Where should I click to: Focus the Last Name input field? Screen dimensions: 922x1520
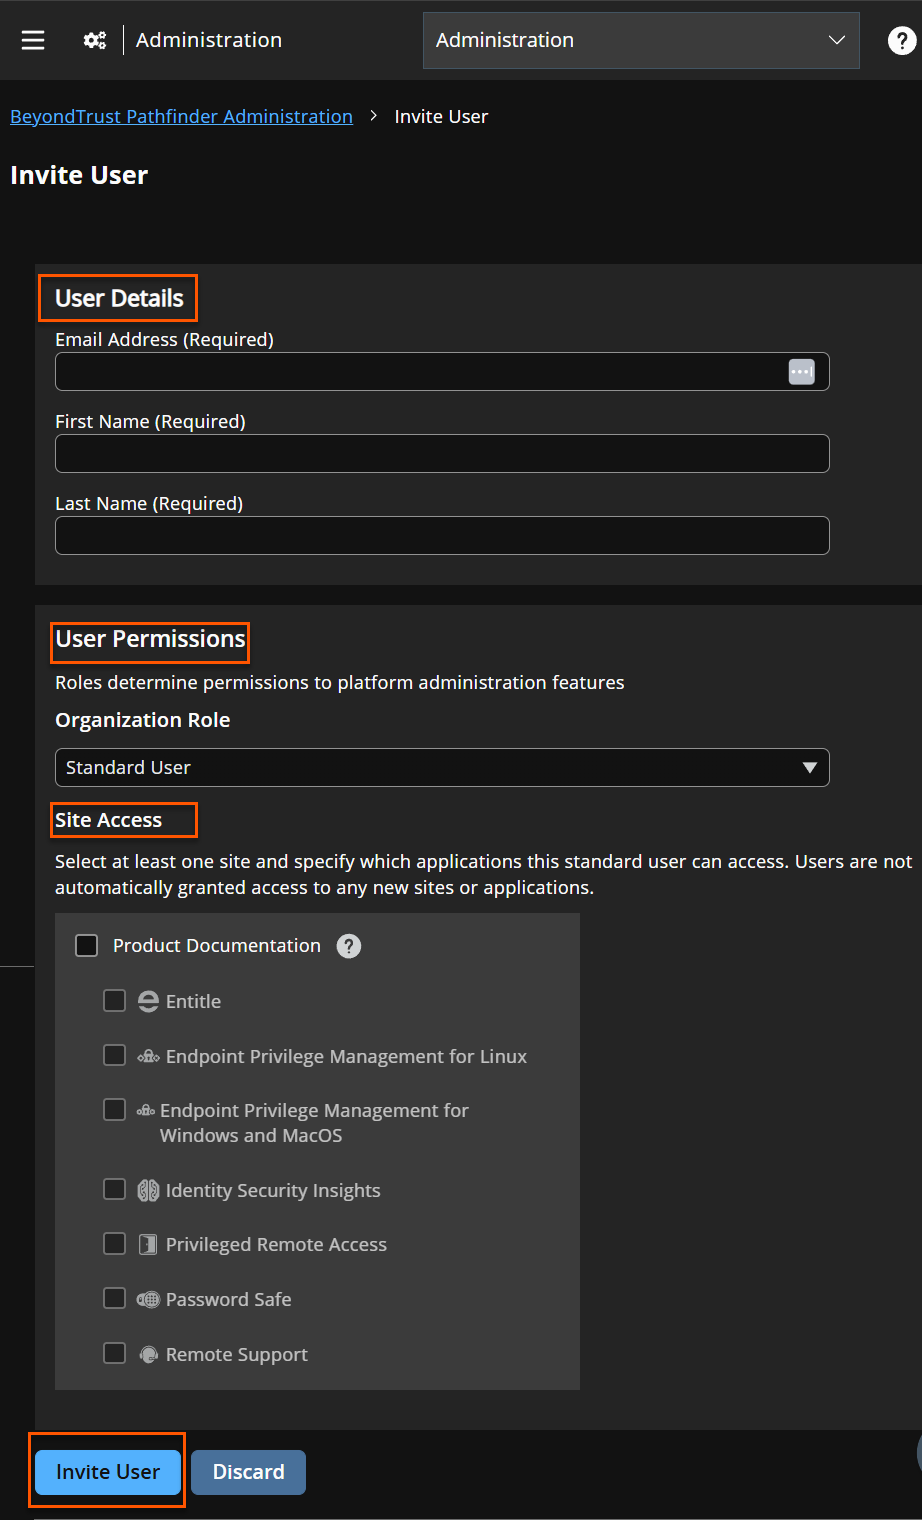442,535
